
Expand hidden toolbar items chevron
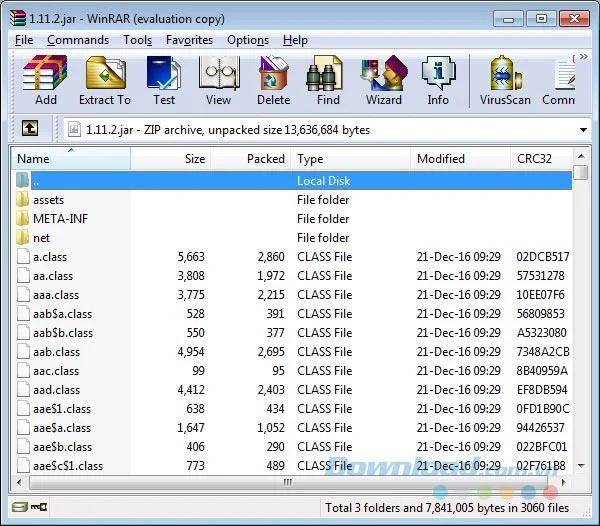click(x=584, y=57)
